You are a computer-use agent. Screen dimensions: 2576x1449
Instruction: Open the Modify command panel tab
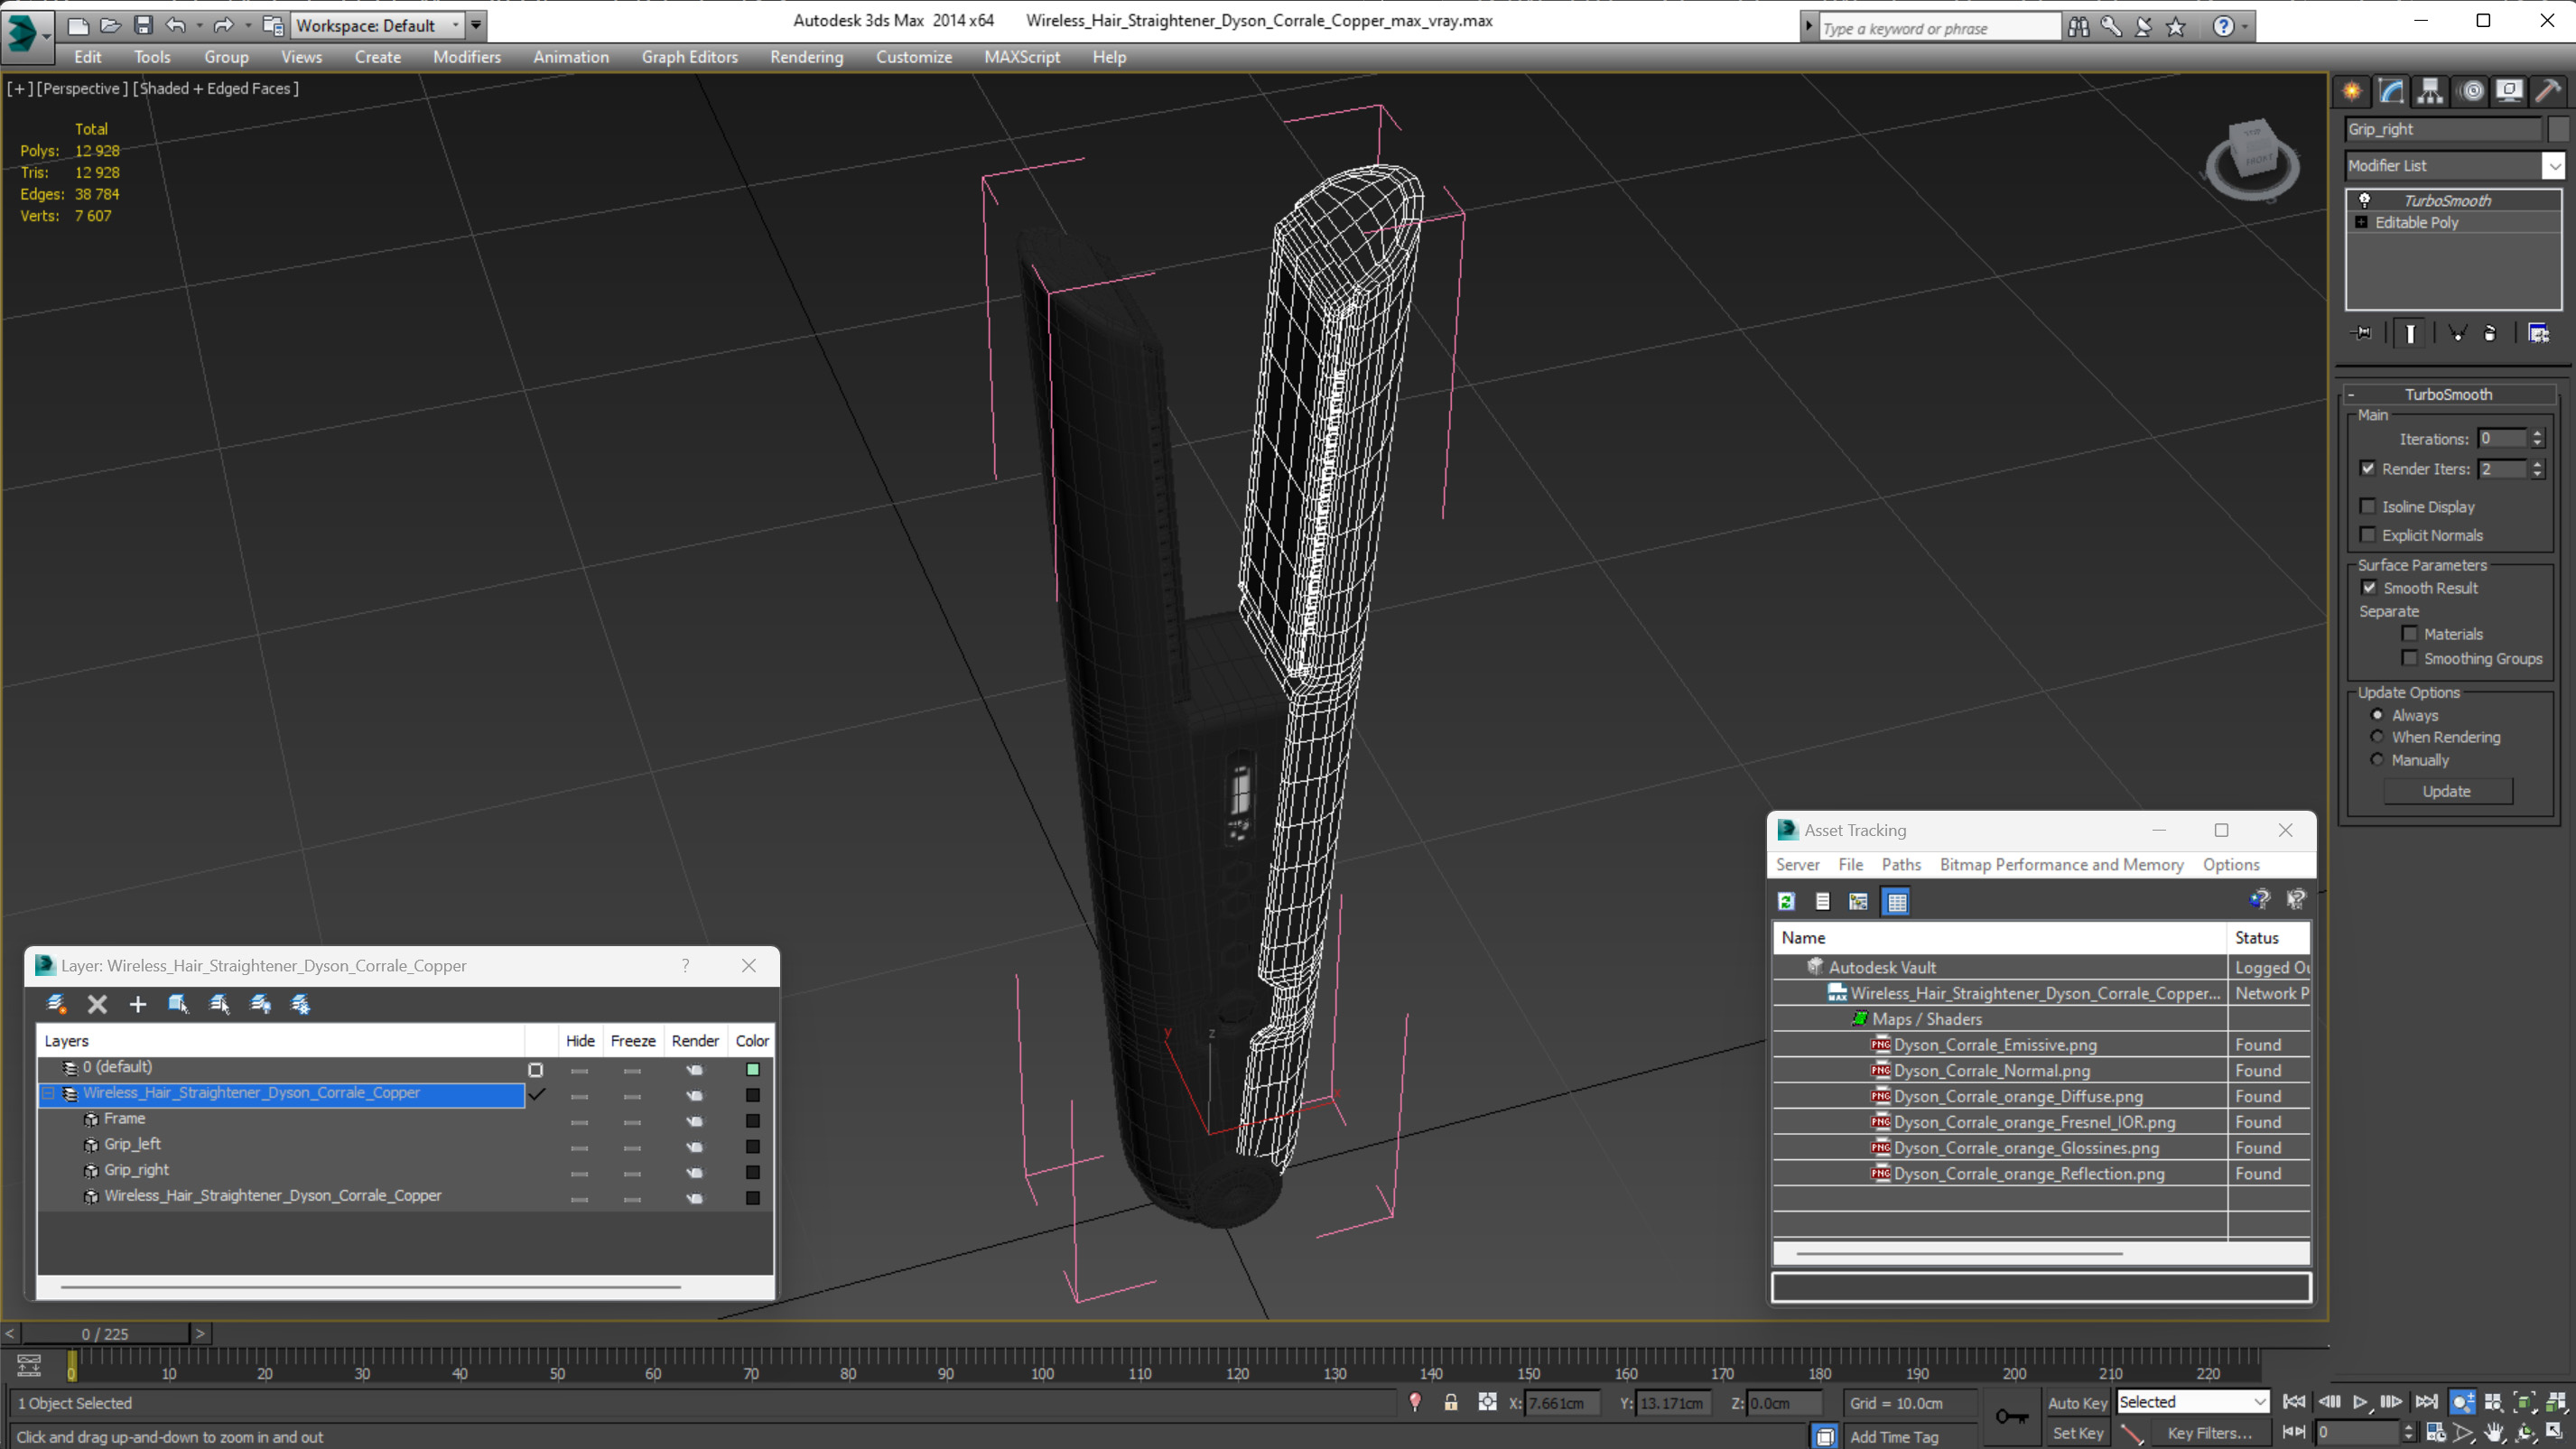(2391, 91)
